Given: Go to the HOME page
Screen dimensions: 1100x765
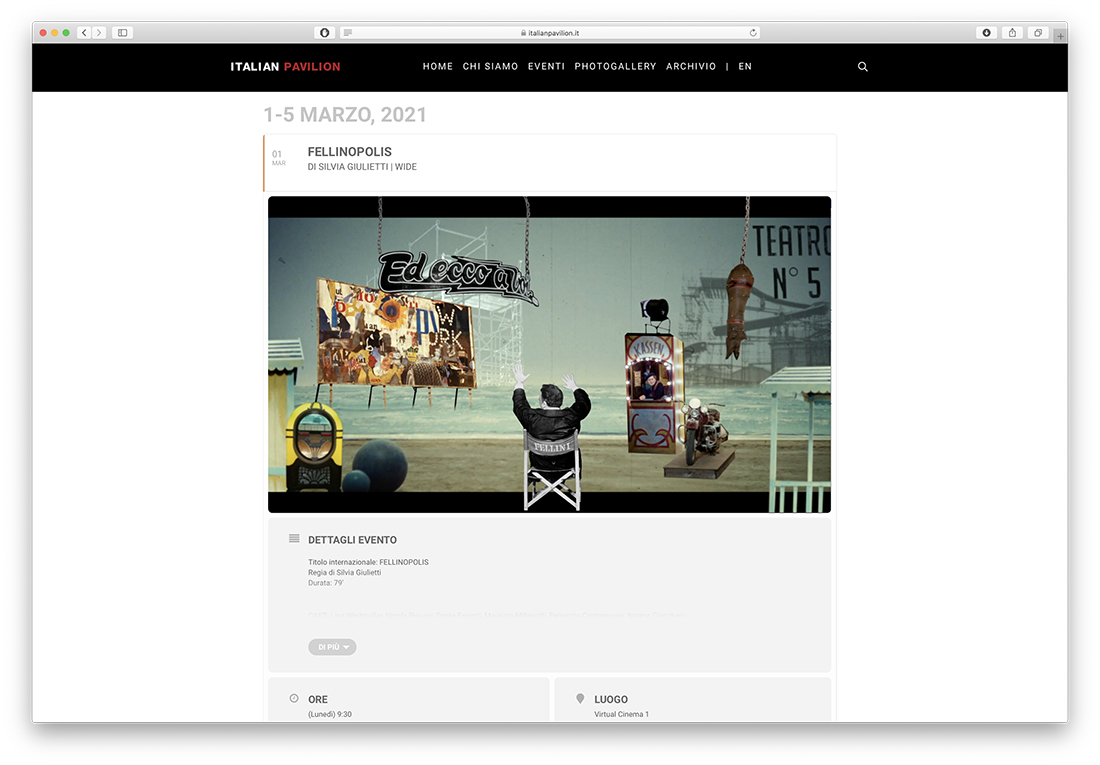Looking at the screenshot, I should pyautogui.click(x=438, y=67).
